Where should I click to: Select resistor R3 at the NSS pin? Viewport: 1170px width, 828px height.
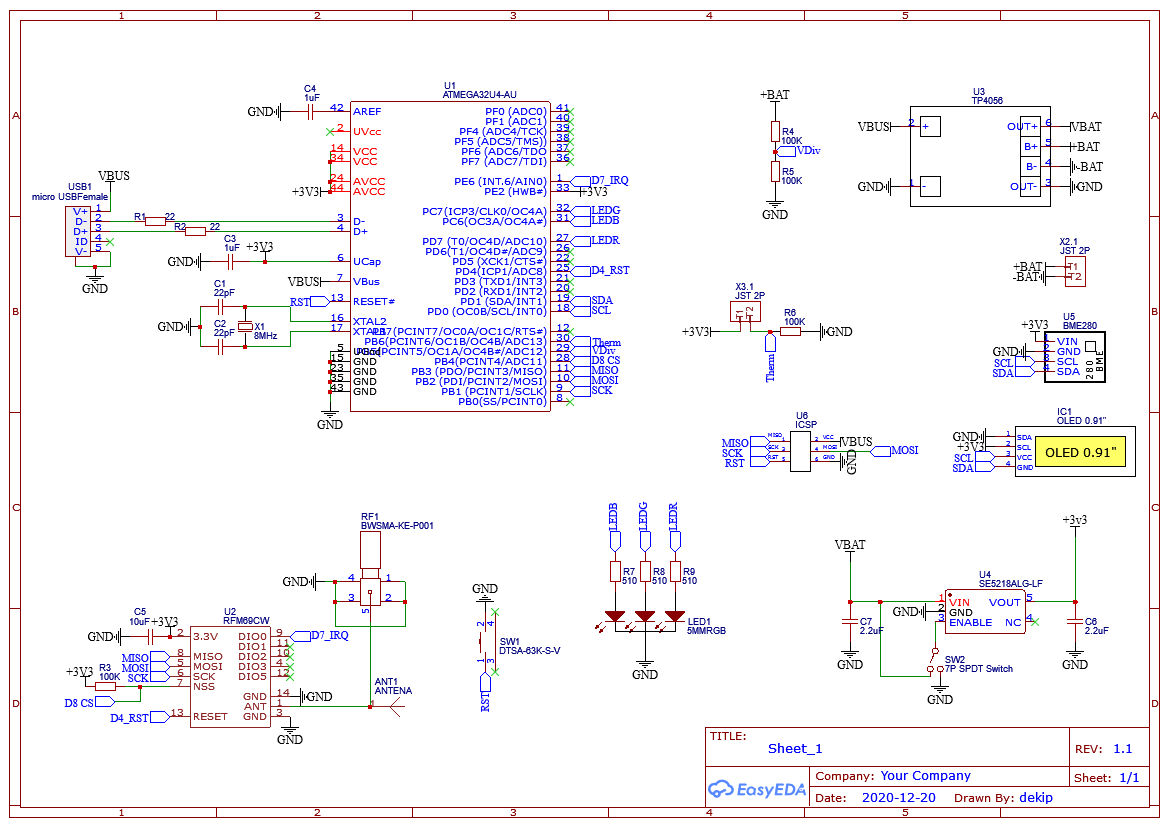105,686
